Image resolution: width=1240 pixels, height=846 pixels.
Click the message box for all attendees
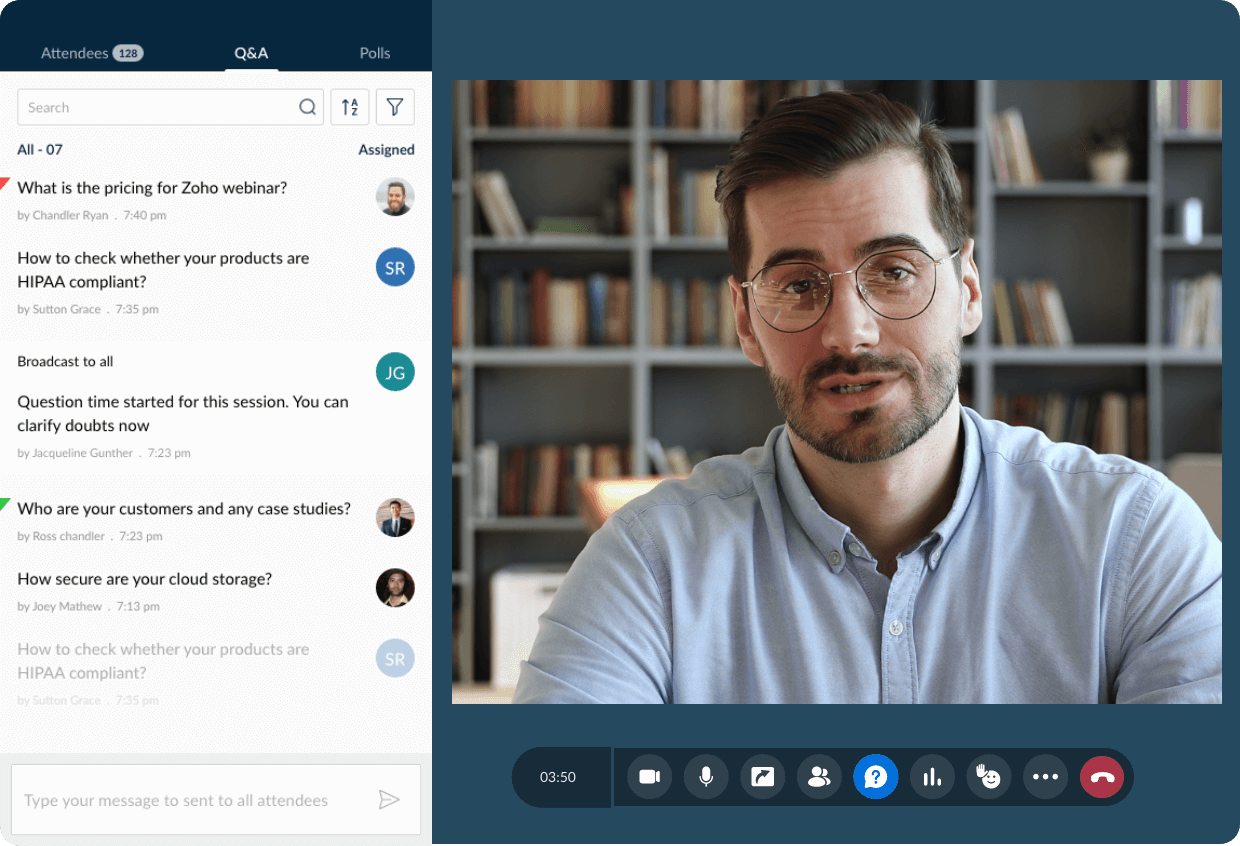tap(190, 800)
